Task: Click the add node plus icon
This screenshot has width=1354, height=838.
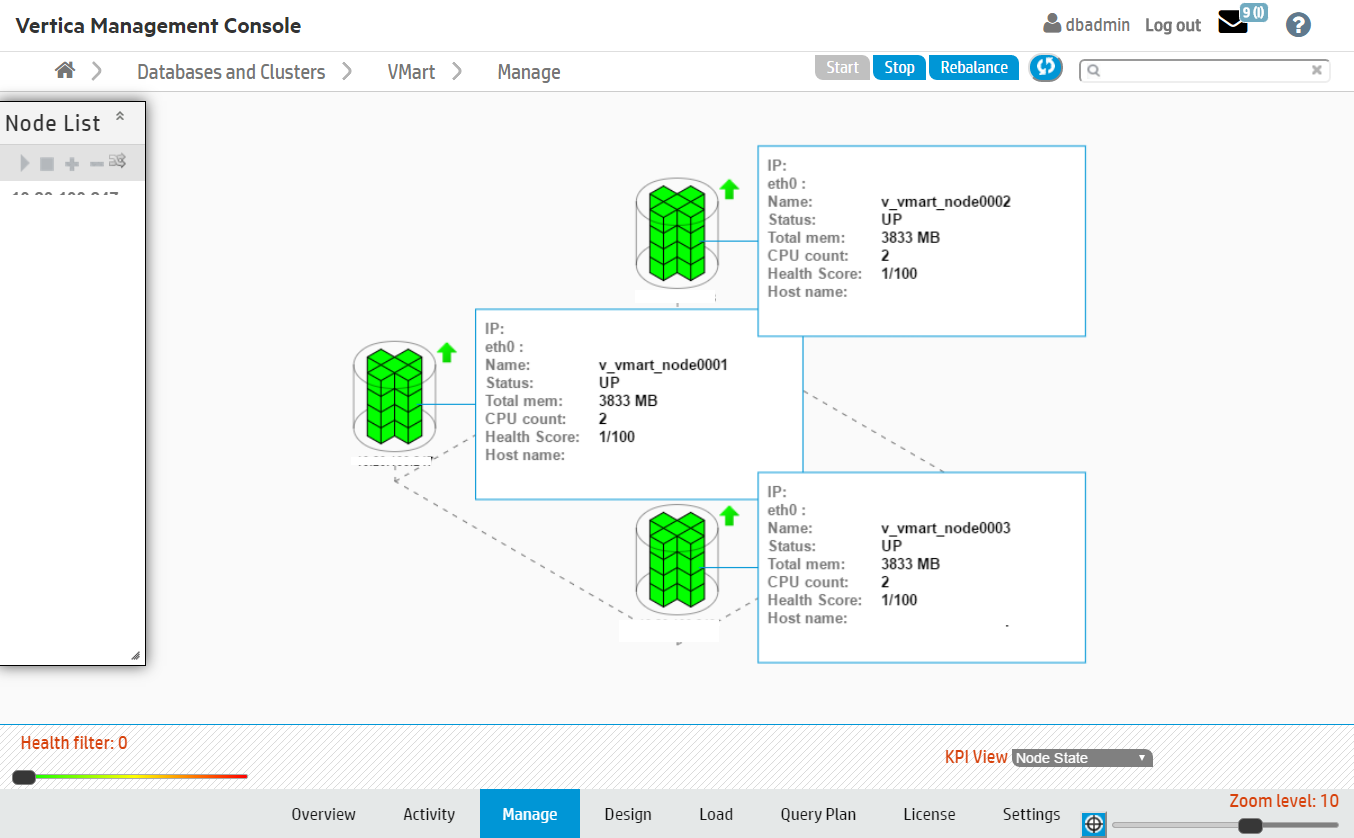Action: [x=72, y=163]
